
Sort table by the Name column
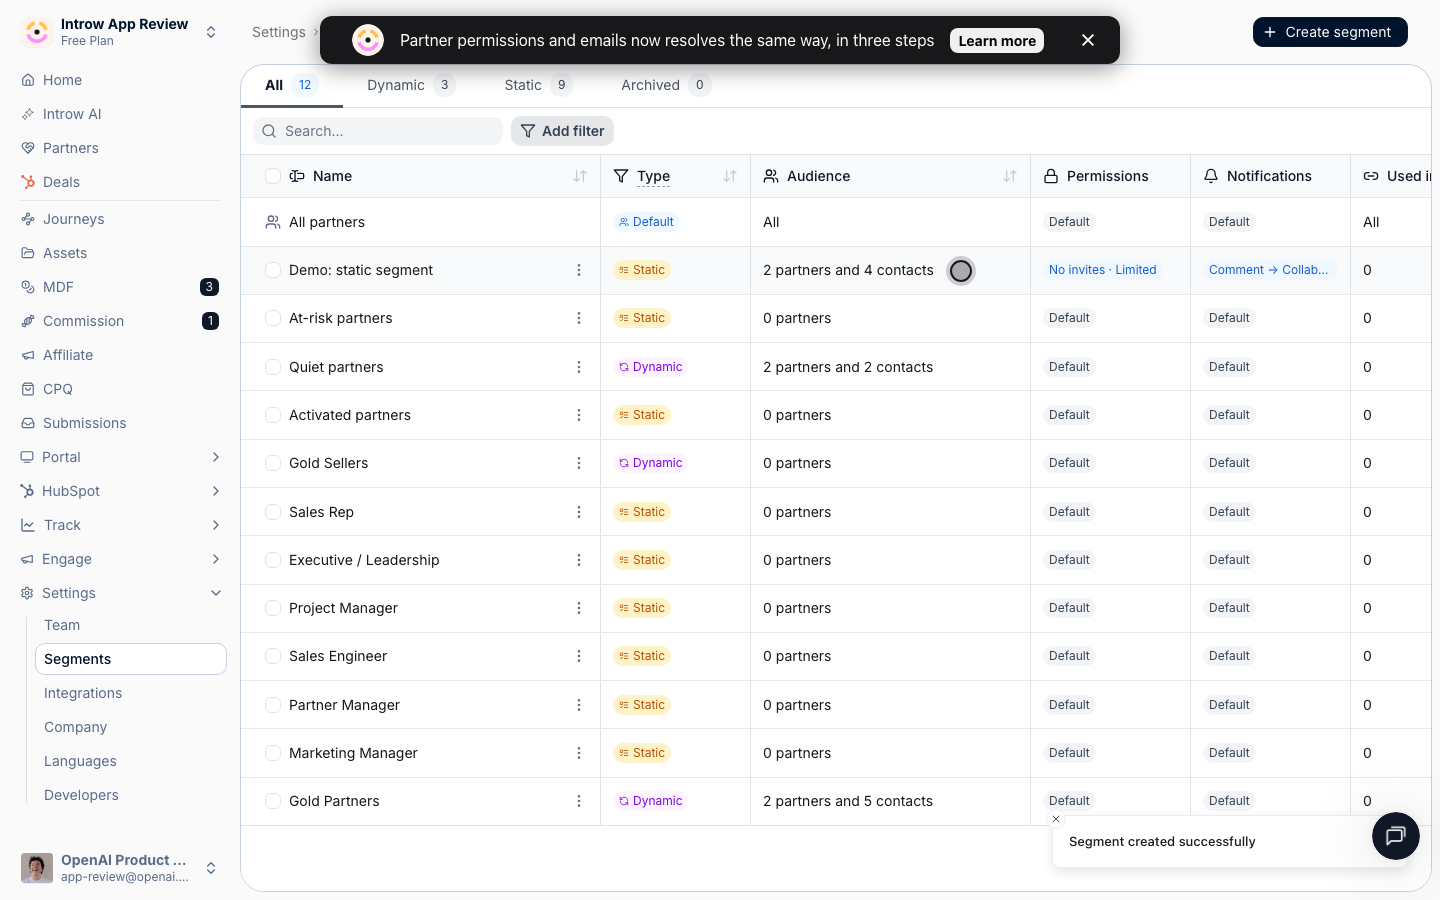point(580,176)
